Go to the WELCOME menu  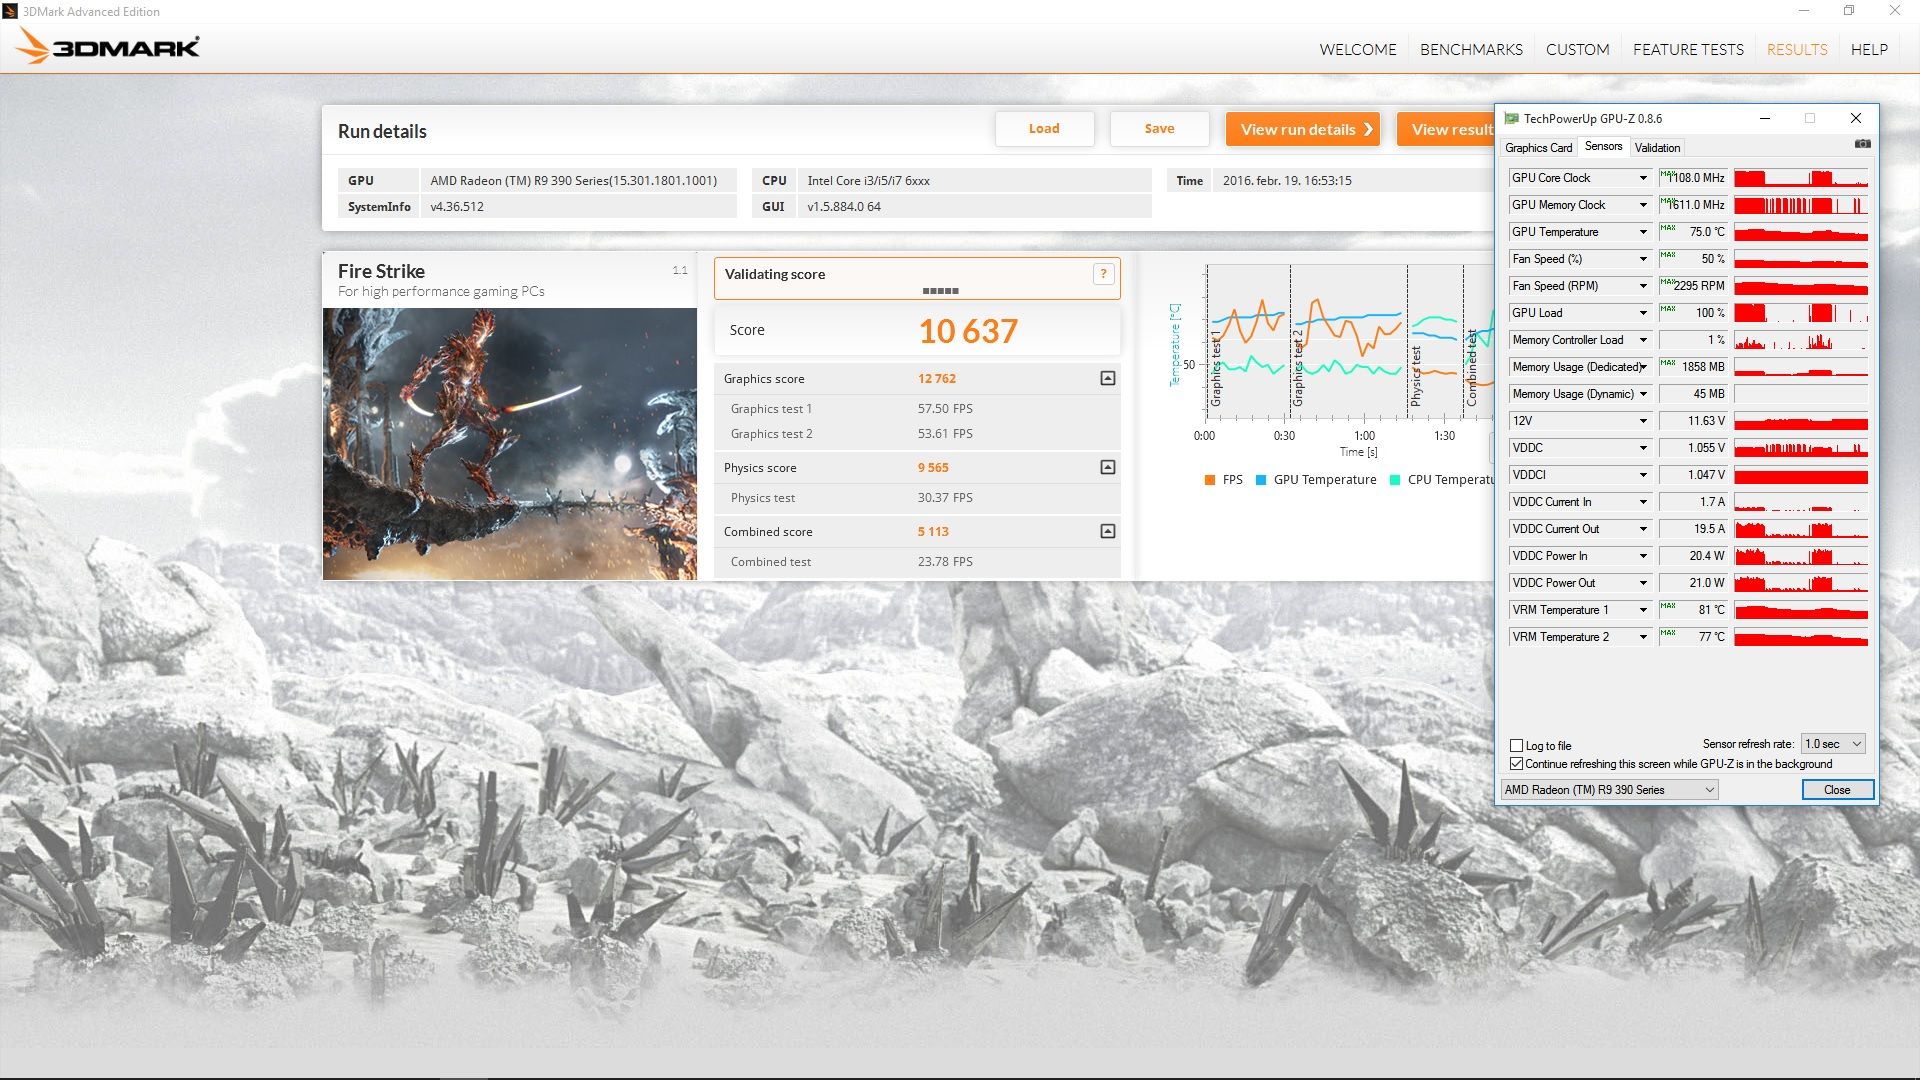[x=1357, y=49]
